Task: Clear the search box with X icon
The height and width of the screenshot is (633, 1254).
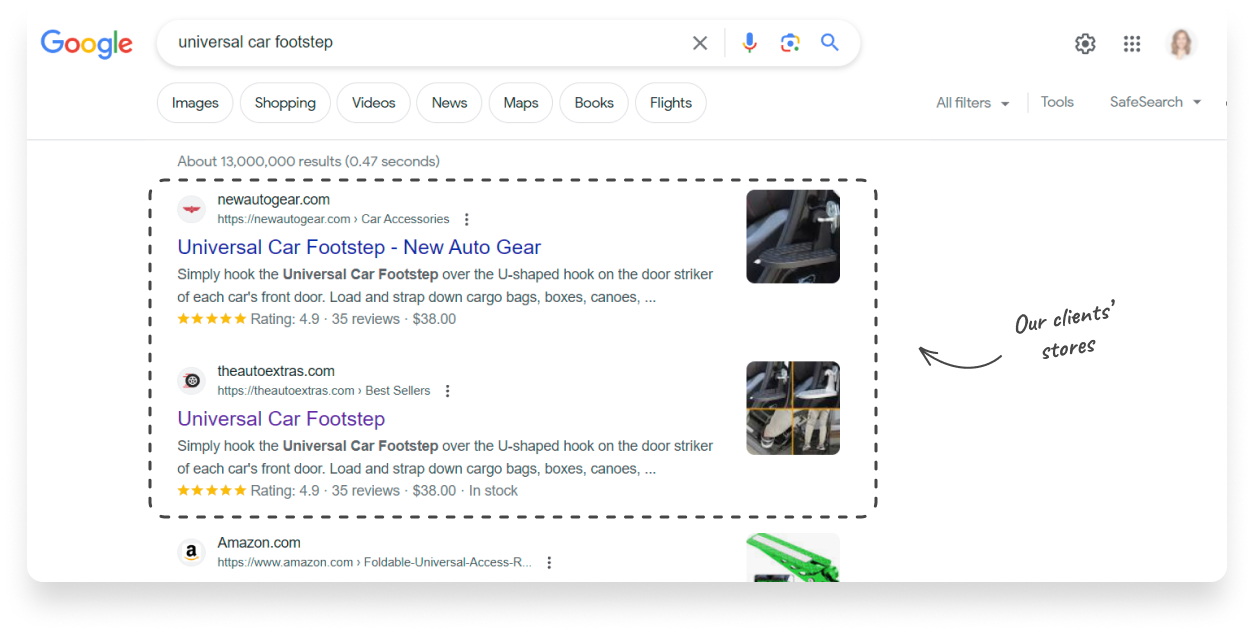Action: (700, 43)
